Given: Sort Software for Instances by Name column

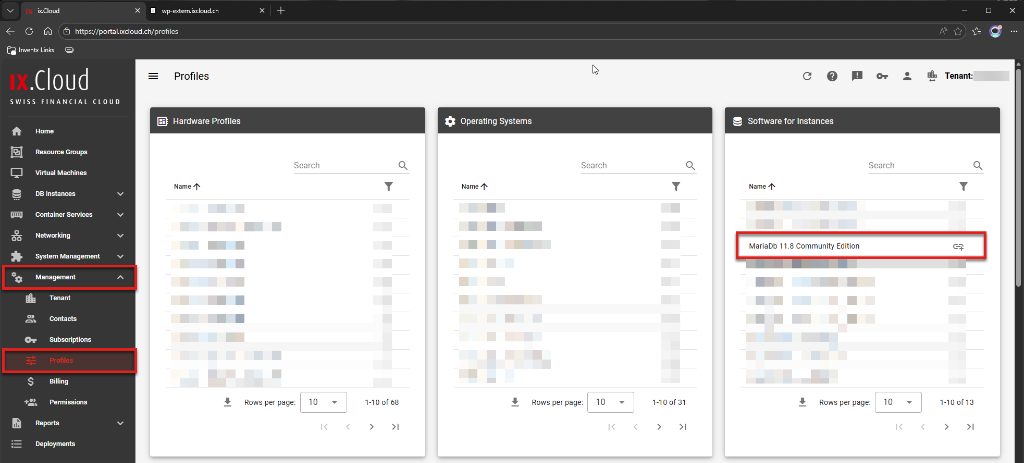Looking at the screenshot, I should coord(761,187).
